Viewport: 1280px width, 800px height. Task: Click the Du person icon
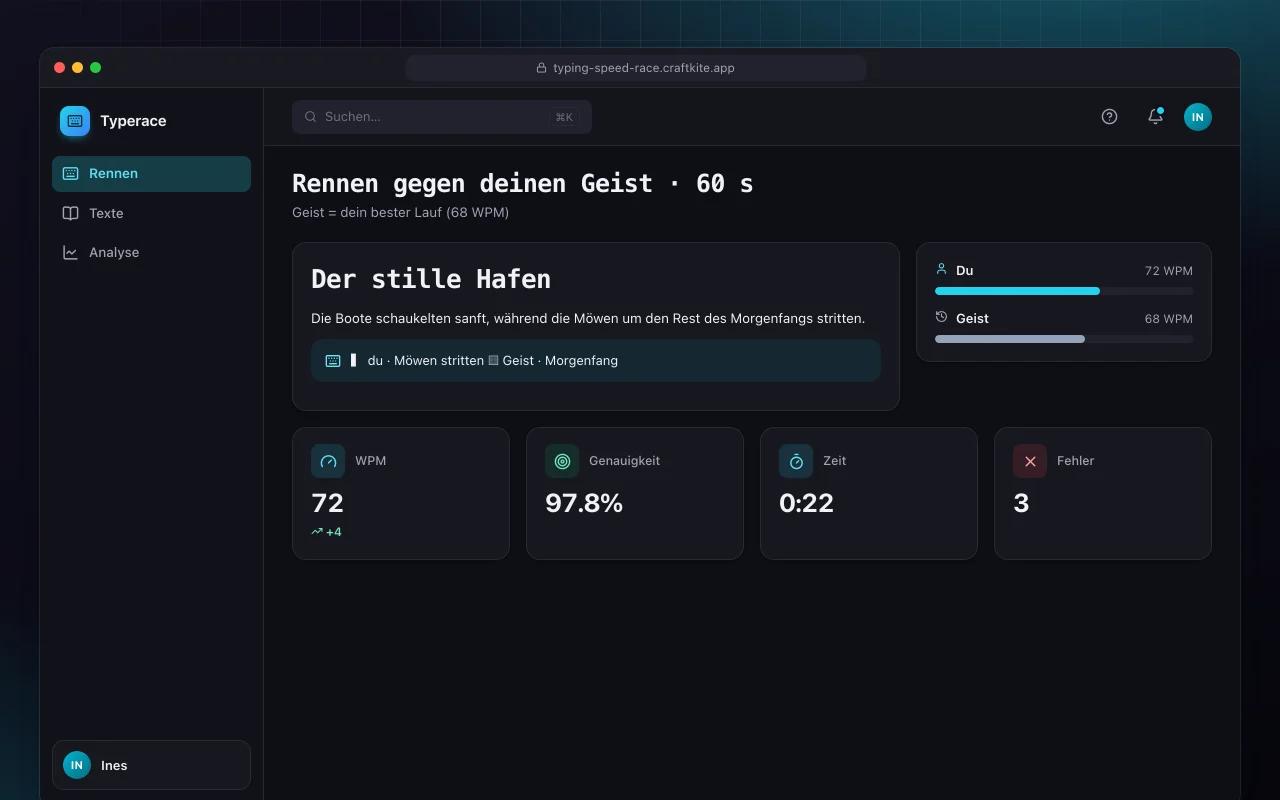941,269
